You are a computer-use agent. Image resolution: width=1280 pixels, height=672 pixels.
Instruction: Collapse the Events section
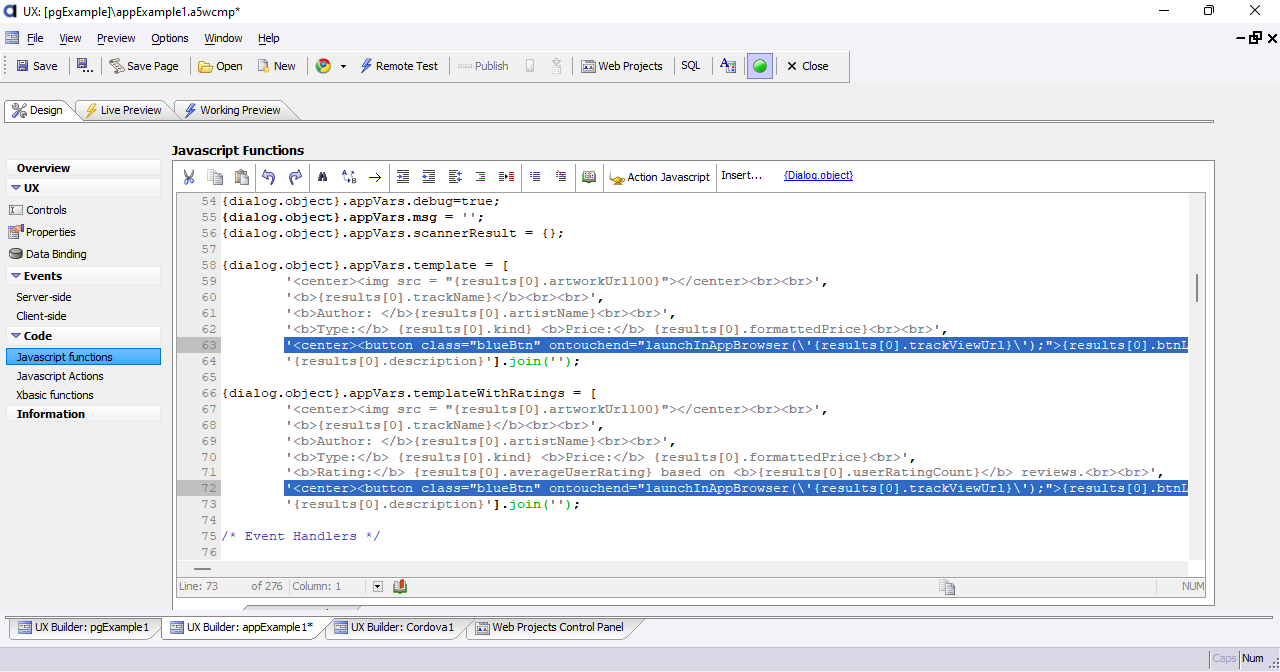16,276
